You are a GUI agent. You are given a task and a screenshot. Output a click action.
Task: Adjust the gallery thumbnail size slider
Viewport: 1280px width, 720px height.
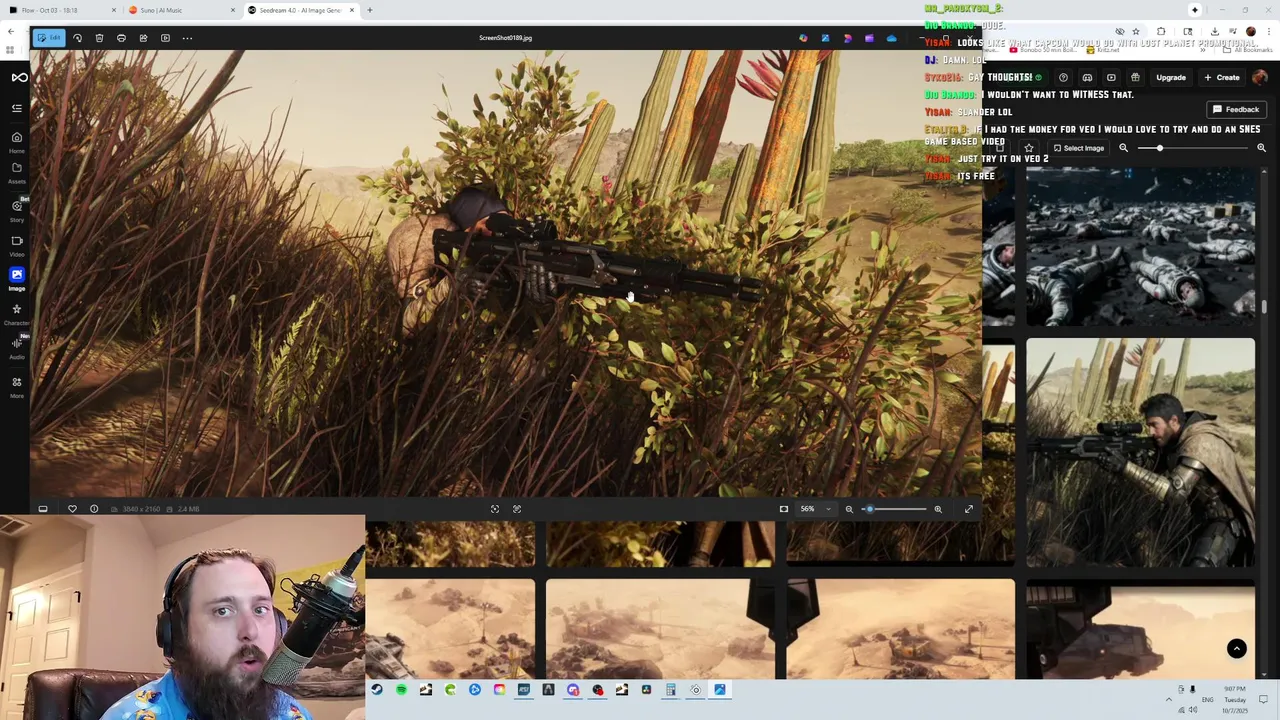(x=1194, y=148)
